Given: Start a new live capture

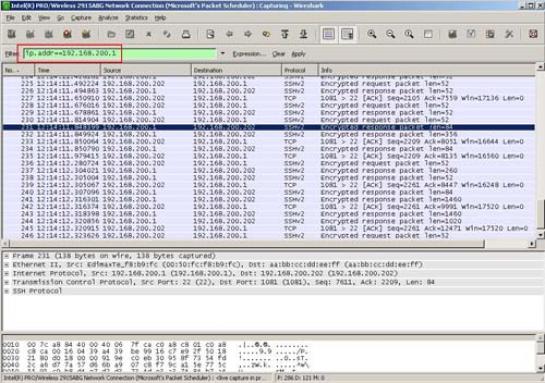Looking at the screenshot, I should [49, 34].
